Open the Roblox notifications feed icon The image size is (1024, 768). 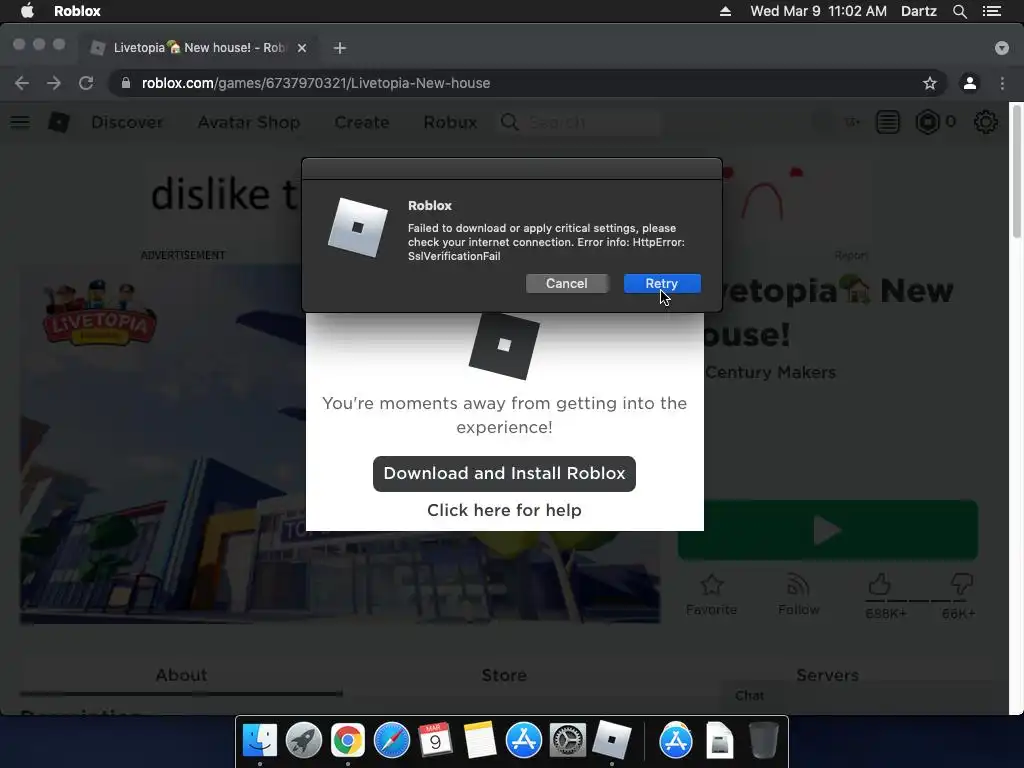coord(888,122)
